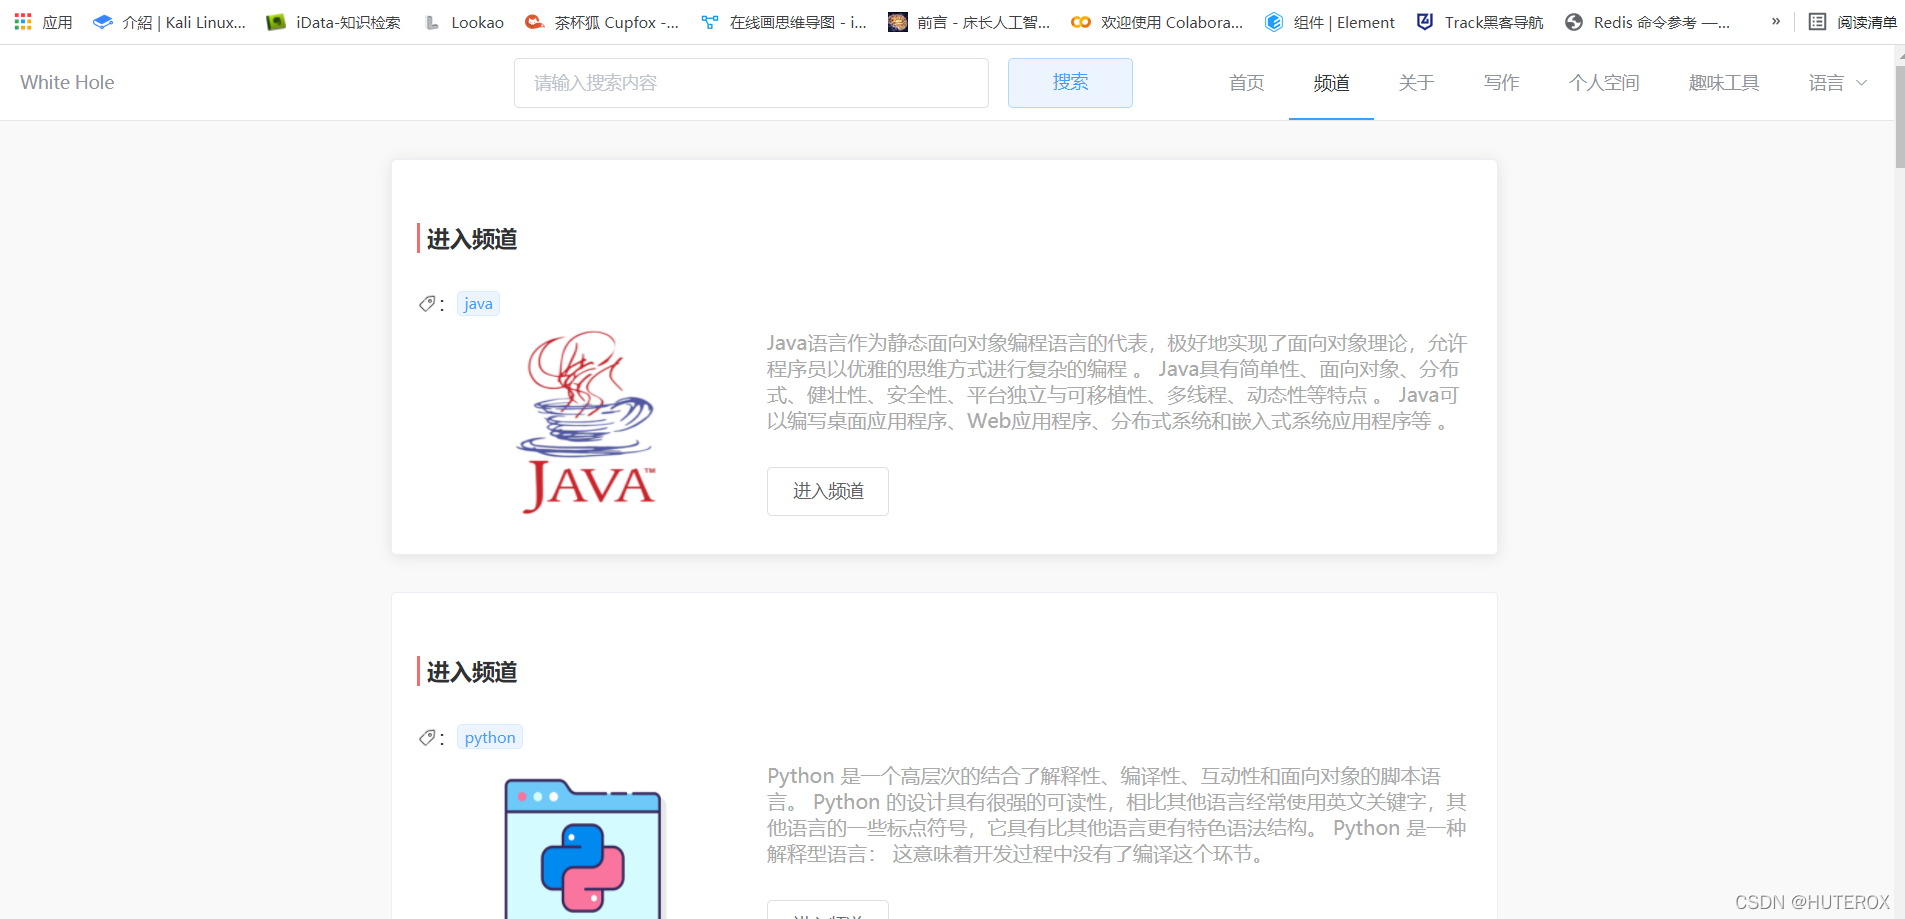Click the Python logo image

(583, 848)
